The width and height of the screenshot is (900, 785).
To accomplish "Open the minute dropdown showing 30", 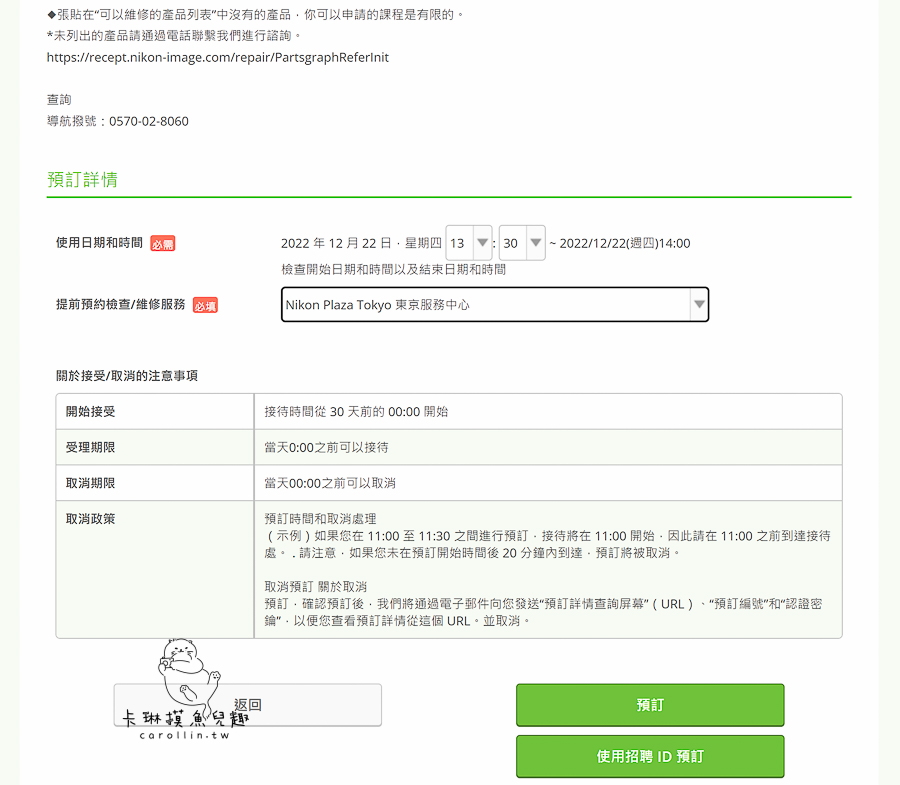I will tap(522, 243).
